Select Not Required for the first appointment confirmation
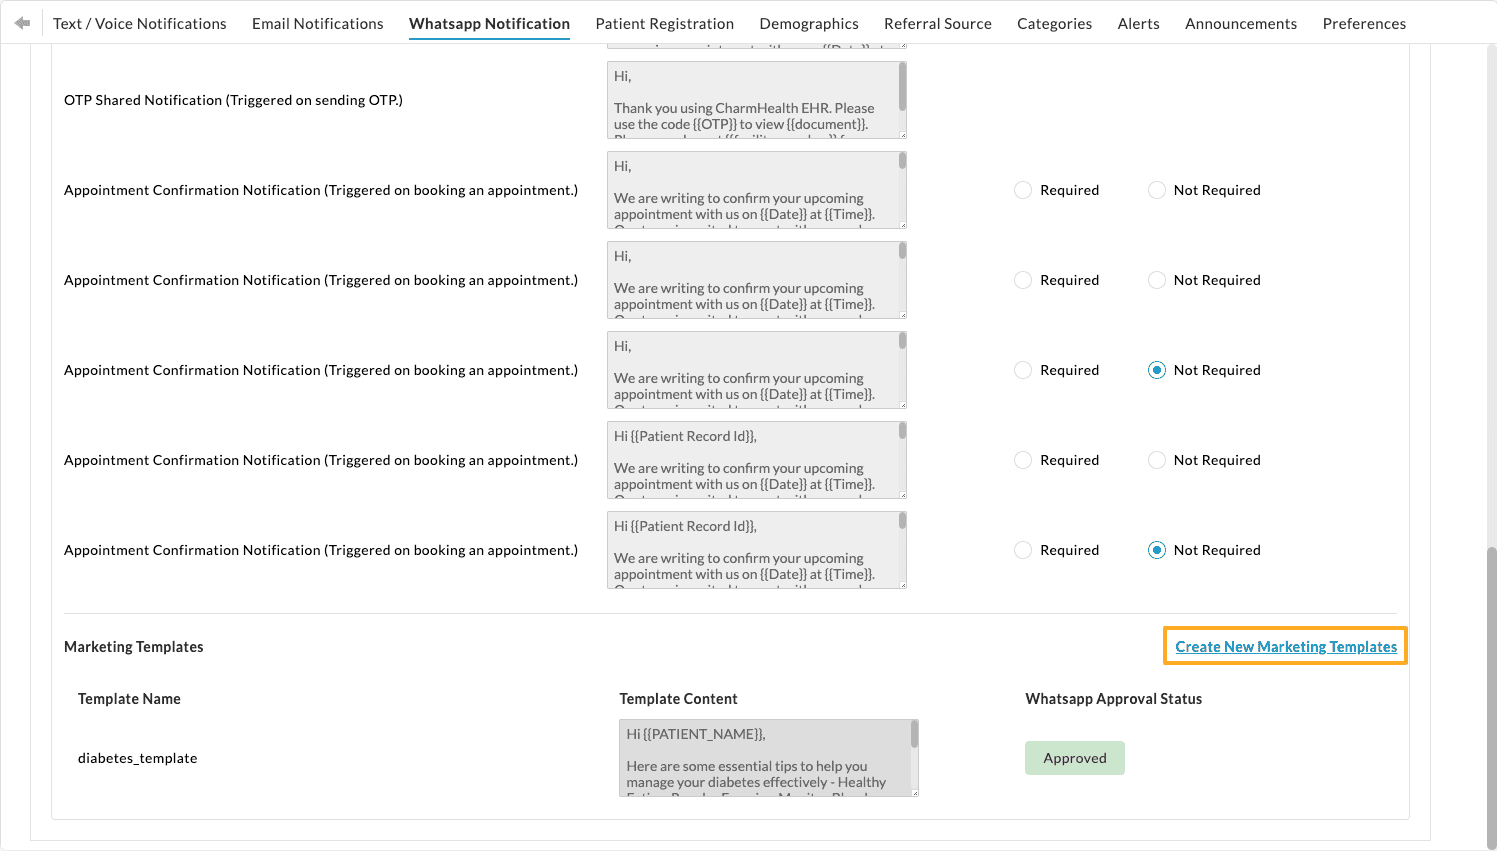This screenshot has width=1497, height=851. (1156, 190)
